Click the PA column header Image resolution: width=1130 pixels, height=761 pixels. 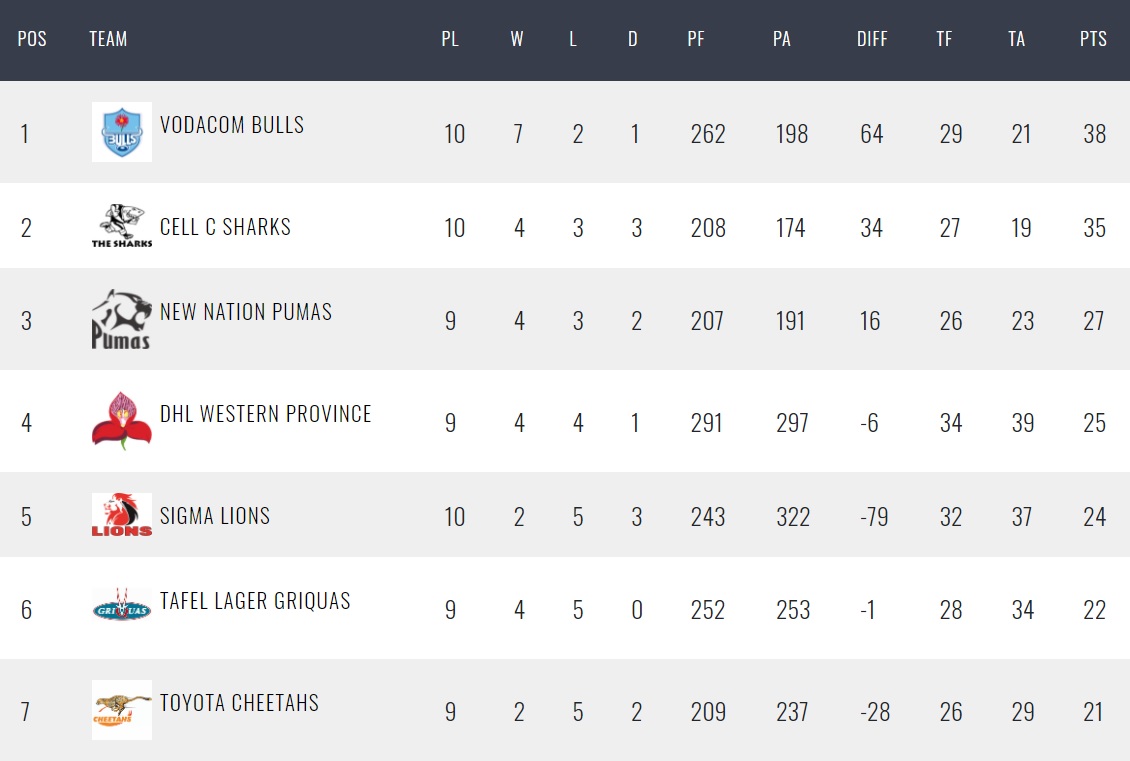coord(781,39)
